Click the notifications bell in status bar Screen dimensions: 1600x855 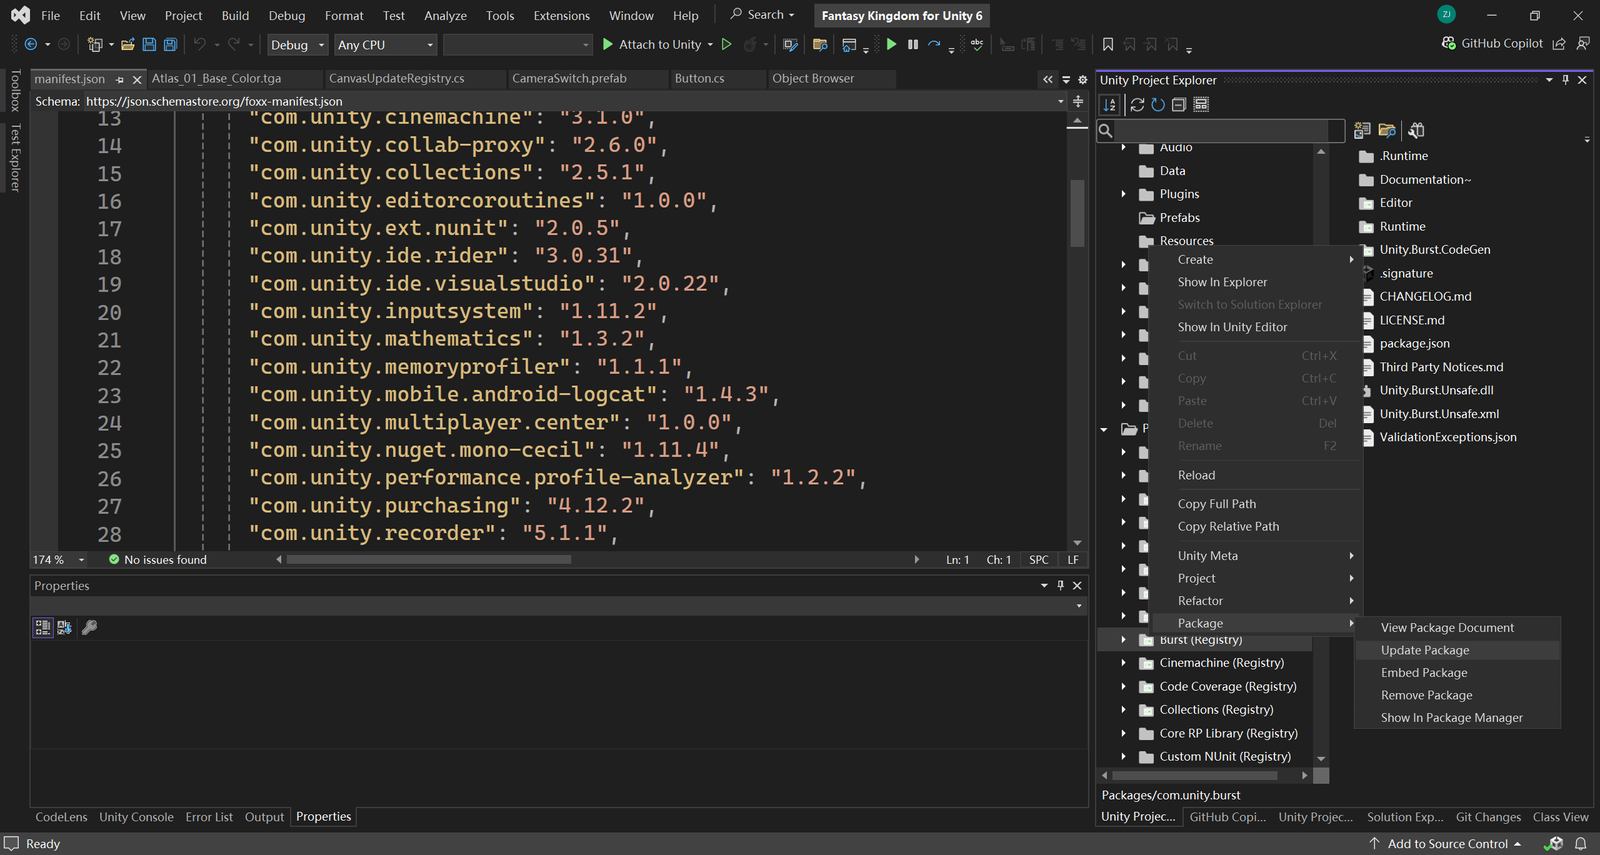coord(1580,844)
